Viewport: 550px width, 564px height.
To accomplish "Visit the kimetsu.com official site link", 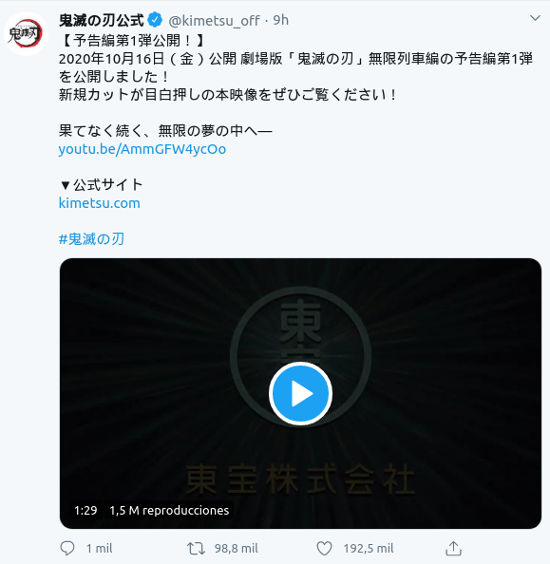I will [x=99, y=203].
